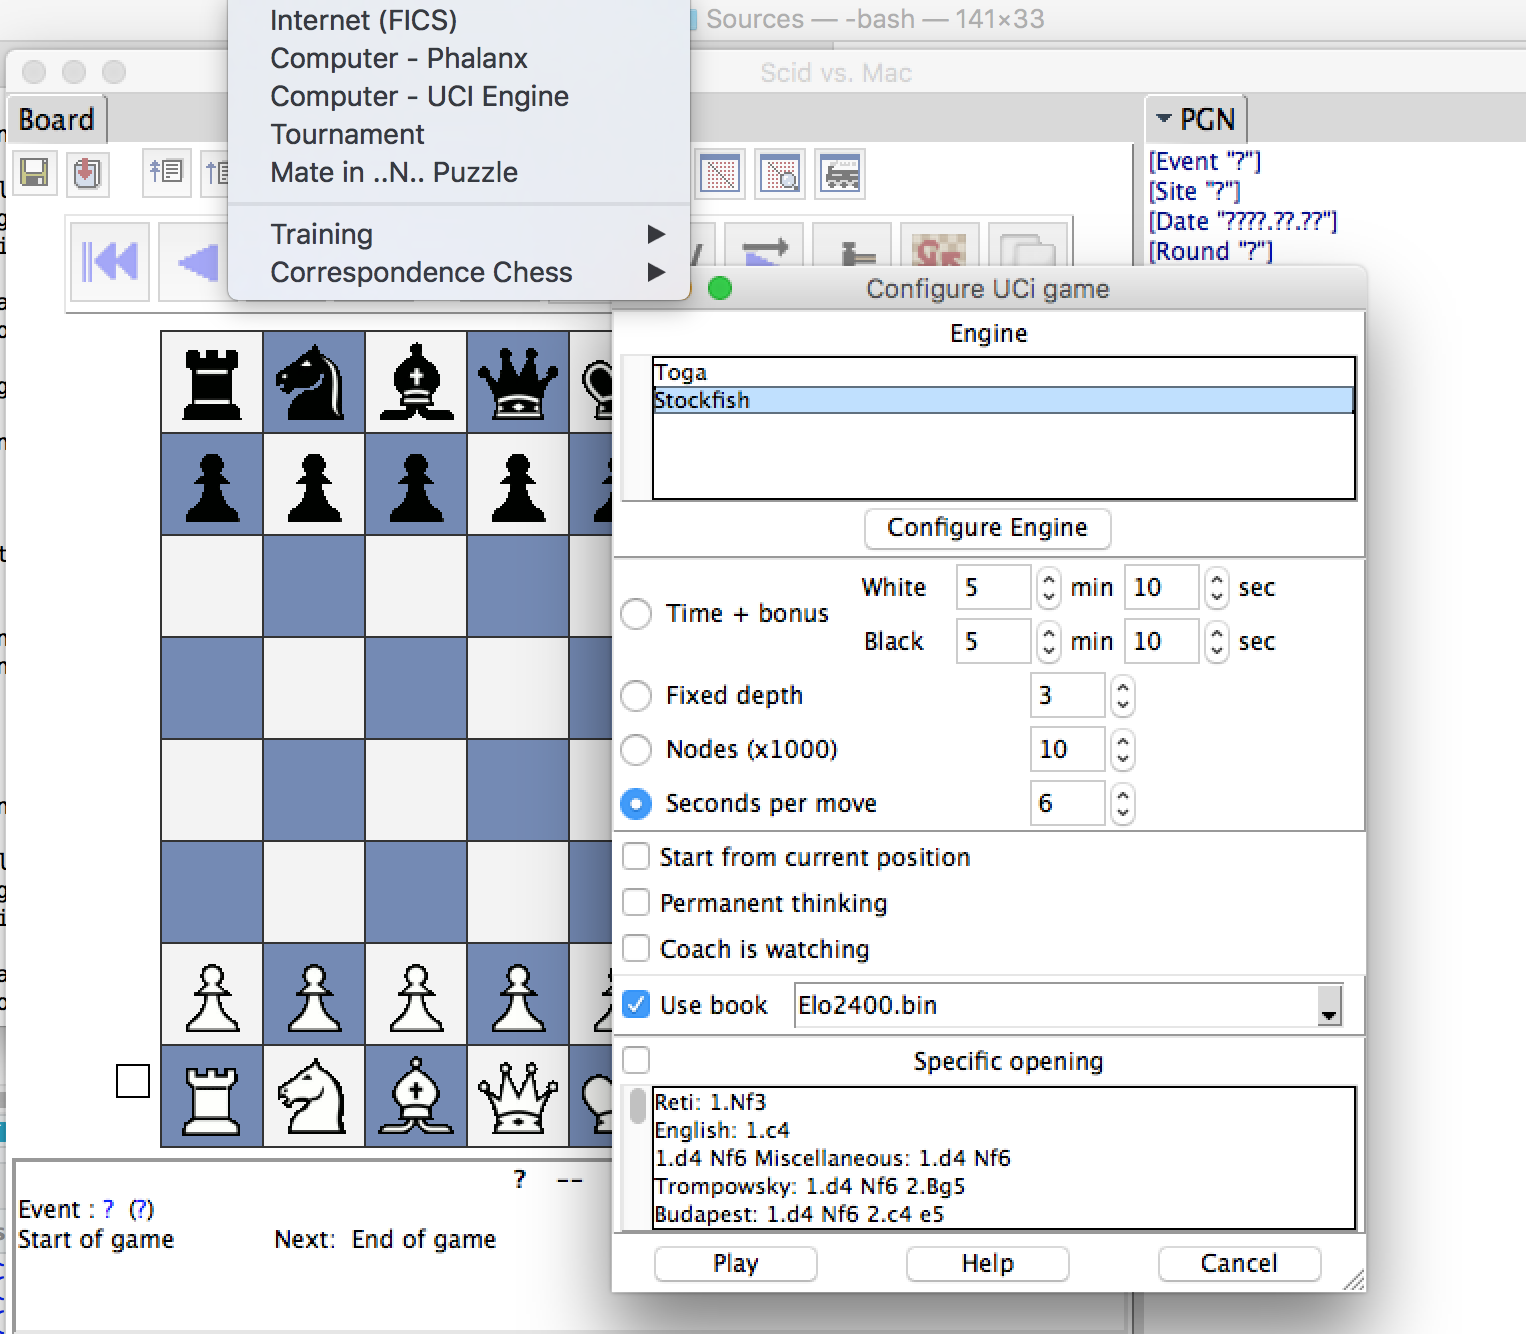The height and width of the screenshot is (1334, 1526).
Task: Adjust the Seconds per move stepper
Action: pos(1122,804)
